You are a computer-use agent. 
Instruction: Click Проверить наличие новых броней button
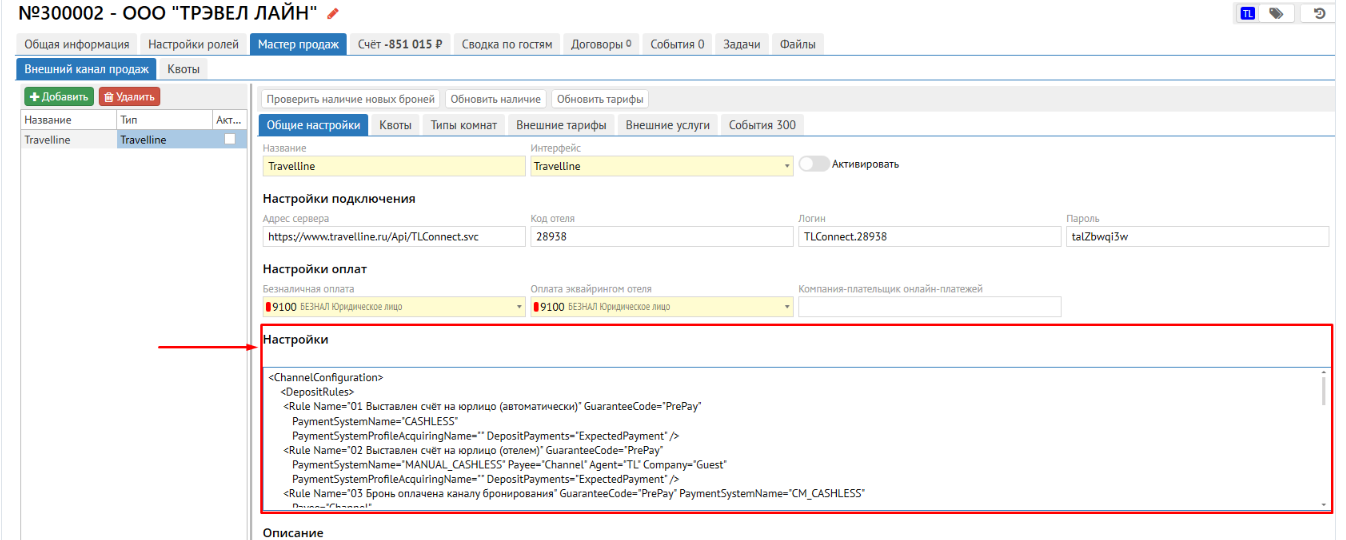(350, 99)
